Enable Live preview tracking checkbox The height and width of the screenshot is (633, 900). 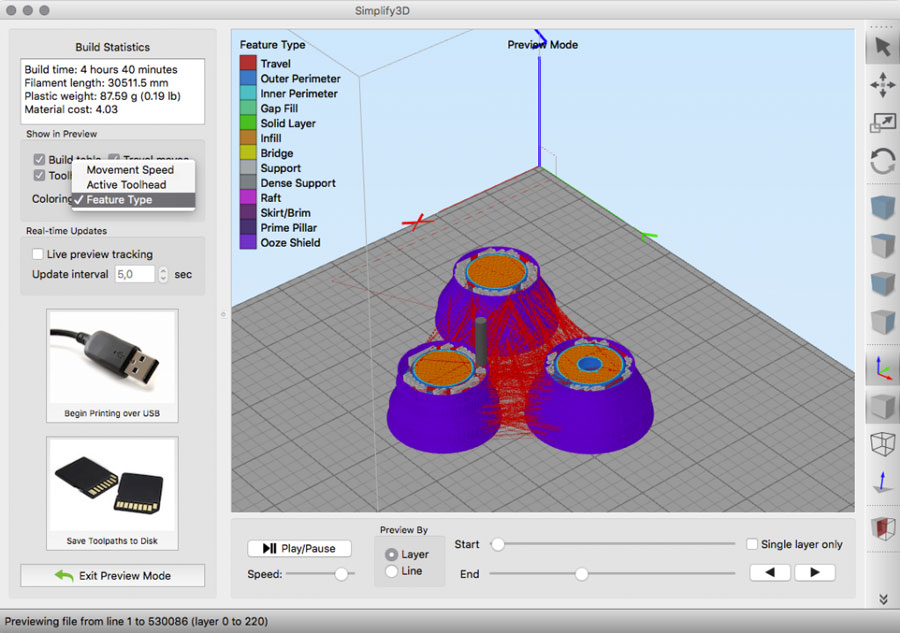[38, 254]
